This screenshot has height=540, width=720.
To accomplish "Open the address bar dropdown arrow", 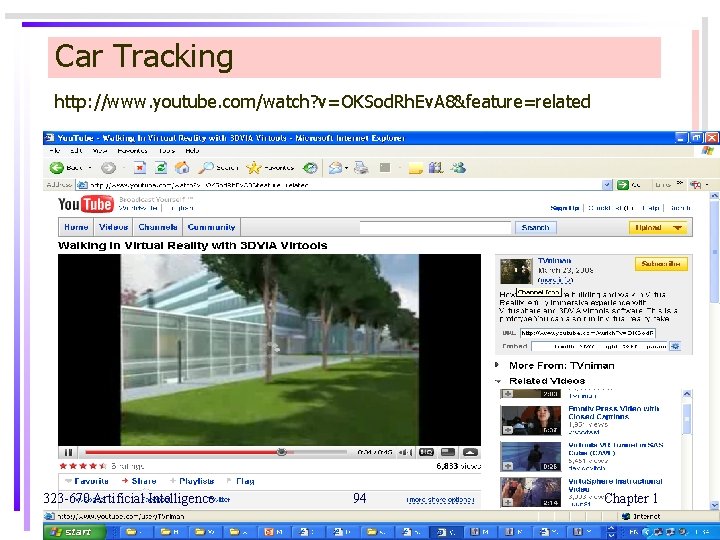I will 607,185.
